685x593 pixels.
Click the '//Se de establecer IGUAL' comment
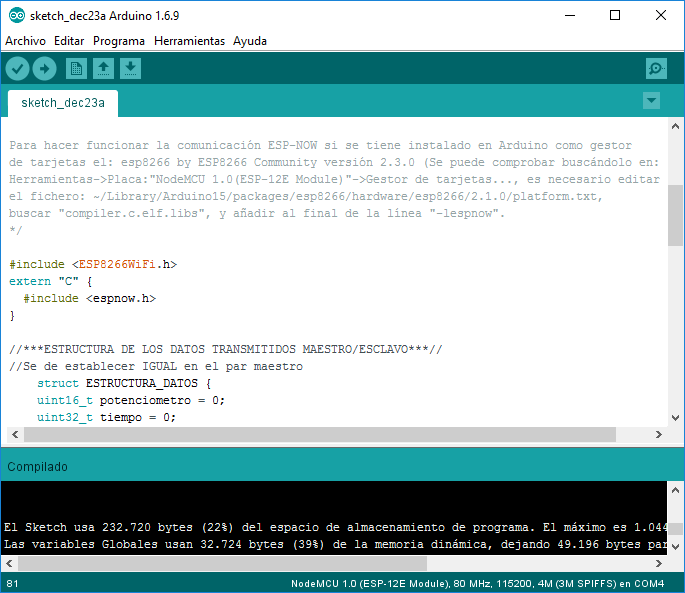[x=156, y=367]
